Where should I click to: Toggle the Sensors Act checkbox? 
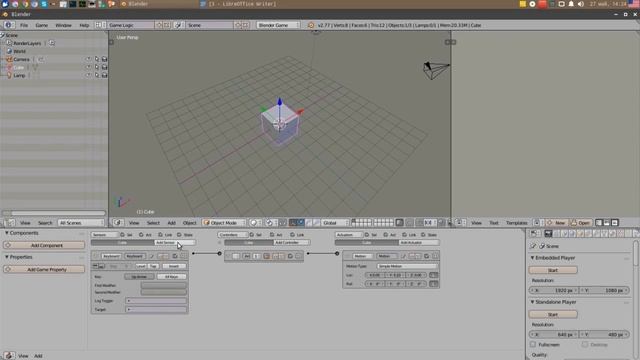point(141,235)
